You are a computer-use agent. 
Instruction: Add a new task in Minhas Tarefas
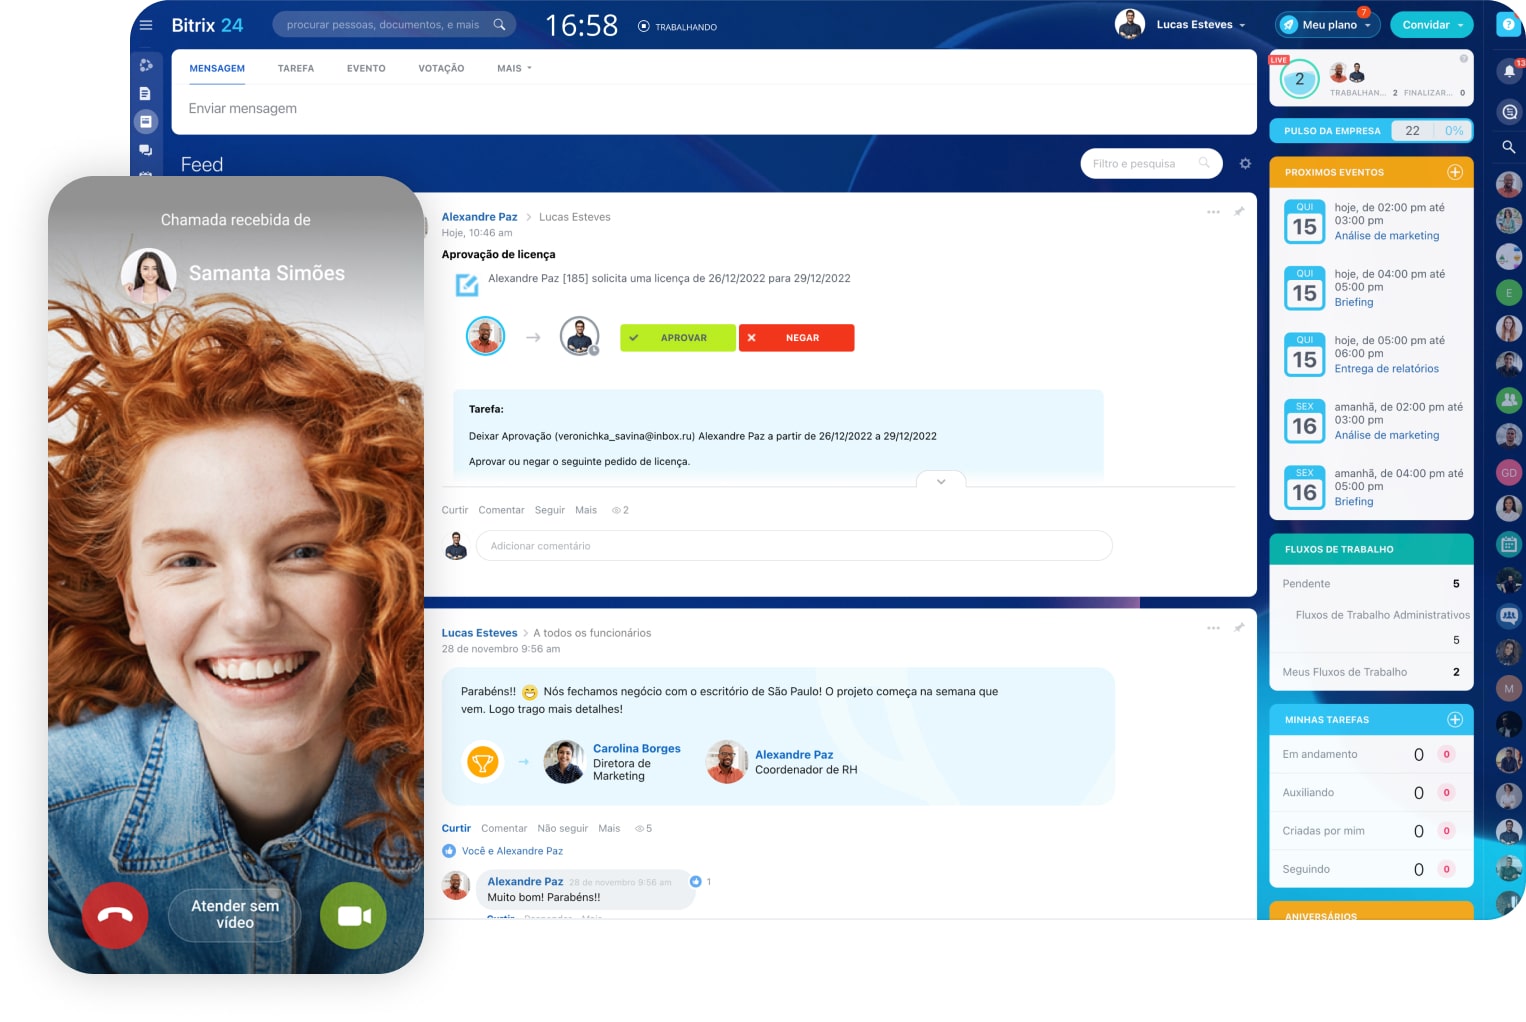1455,719
